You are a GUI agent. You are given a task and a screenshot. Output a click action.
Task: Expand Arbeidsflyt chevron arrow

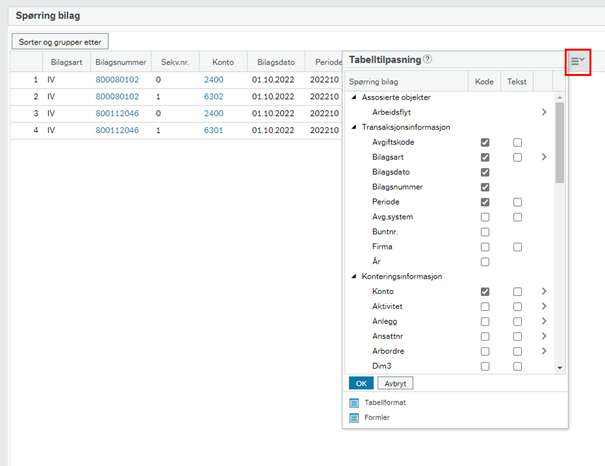(544, 112)
